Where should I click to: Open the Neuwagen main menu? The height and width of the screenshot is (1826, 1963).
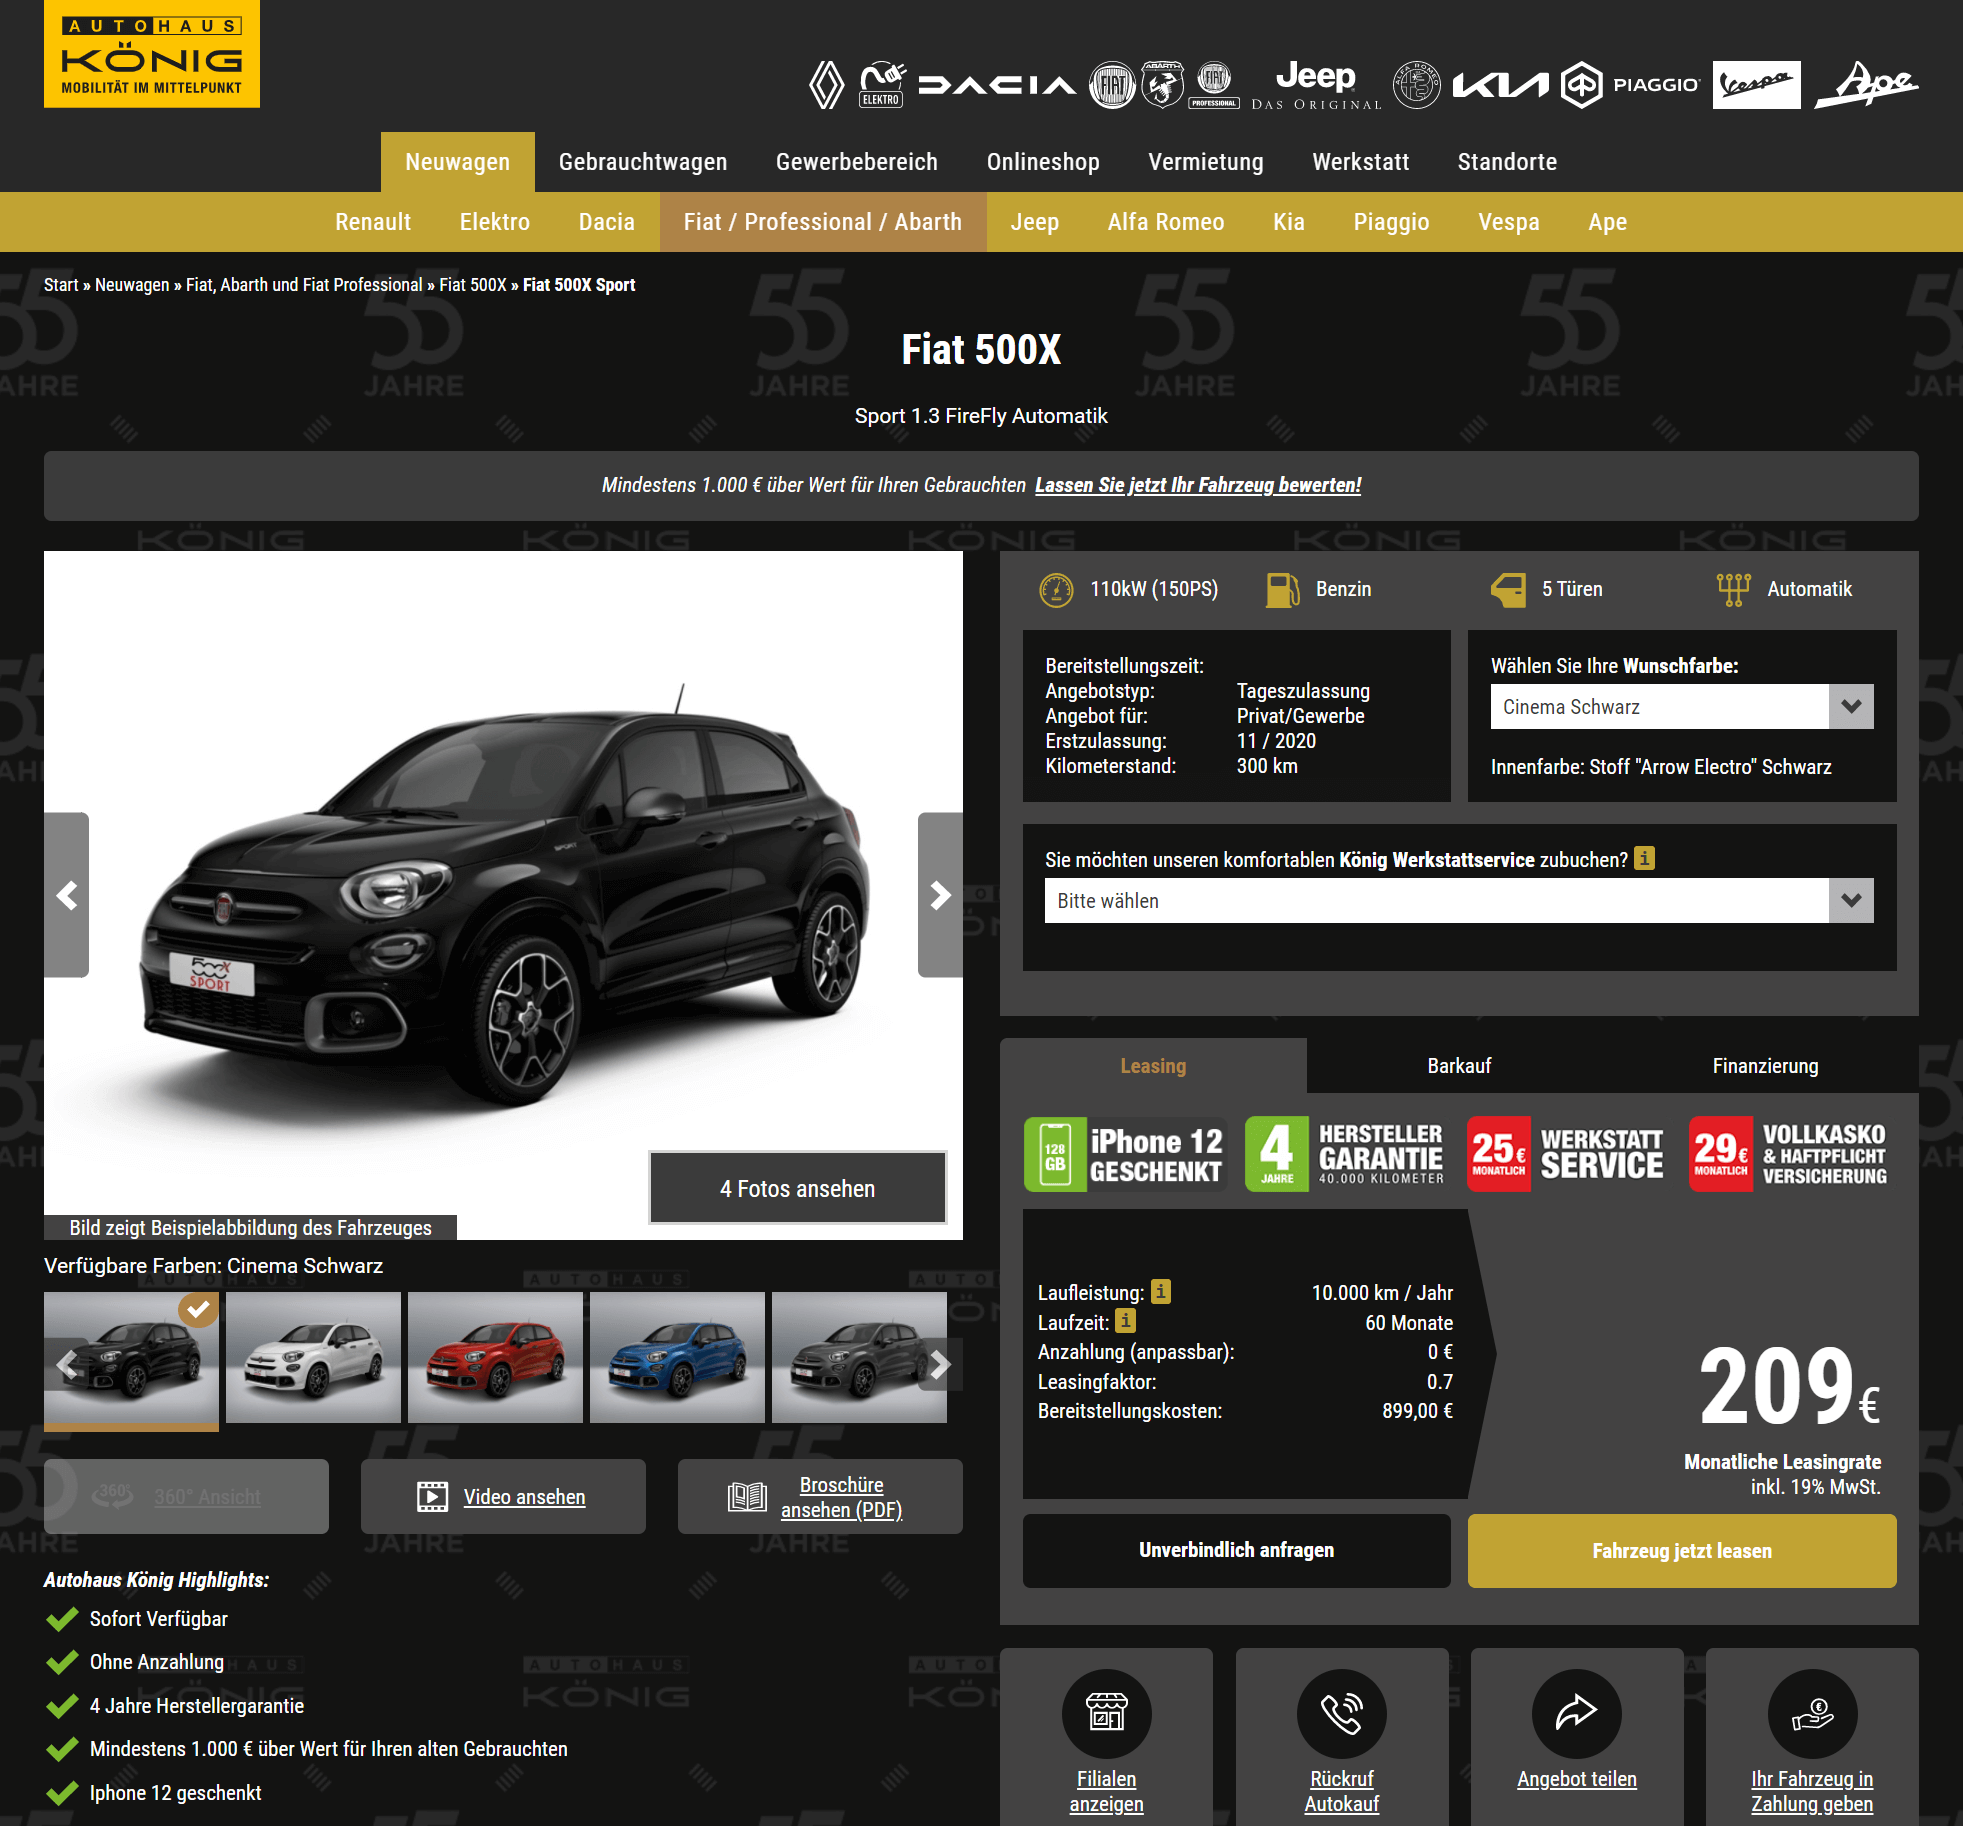click(458, 162)
